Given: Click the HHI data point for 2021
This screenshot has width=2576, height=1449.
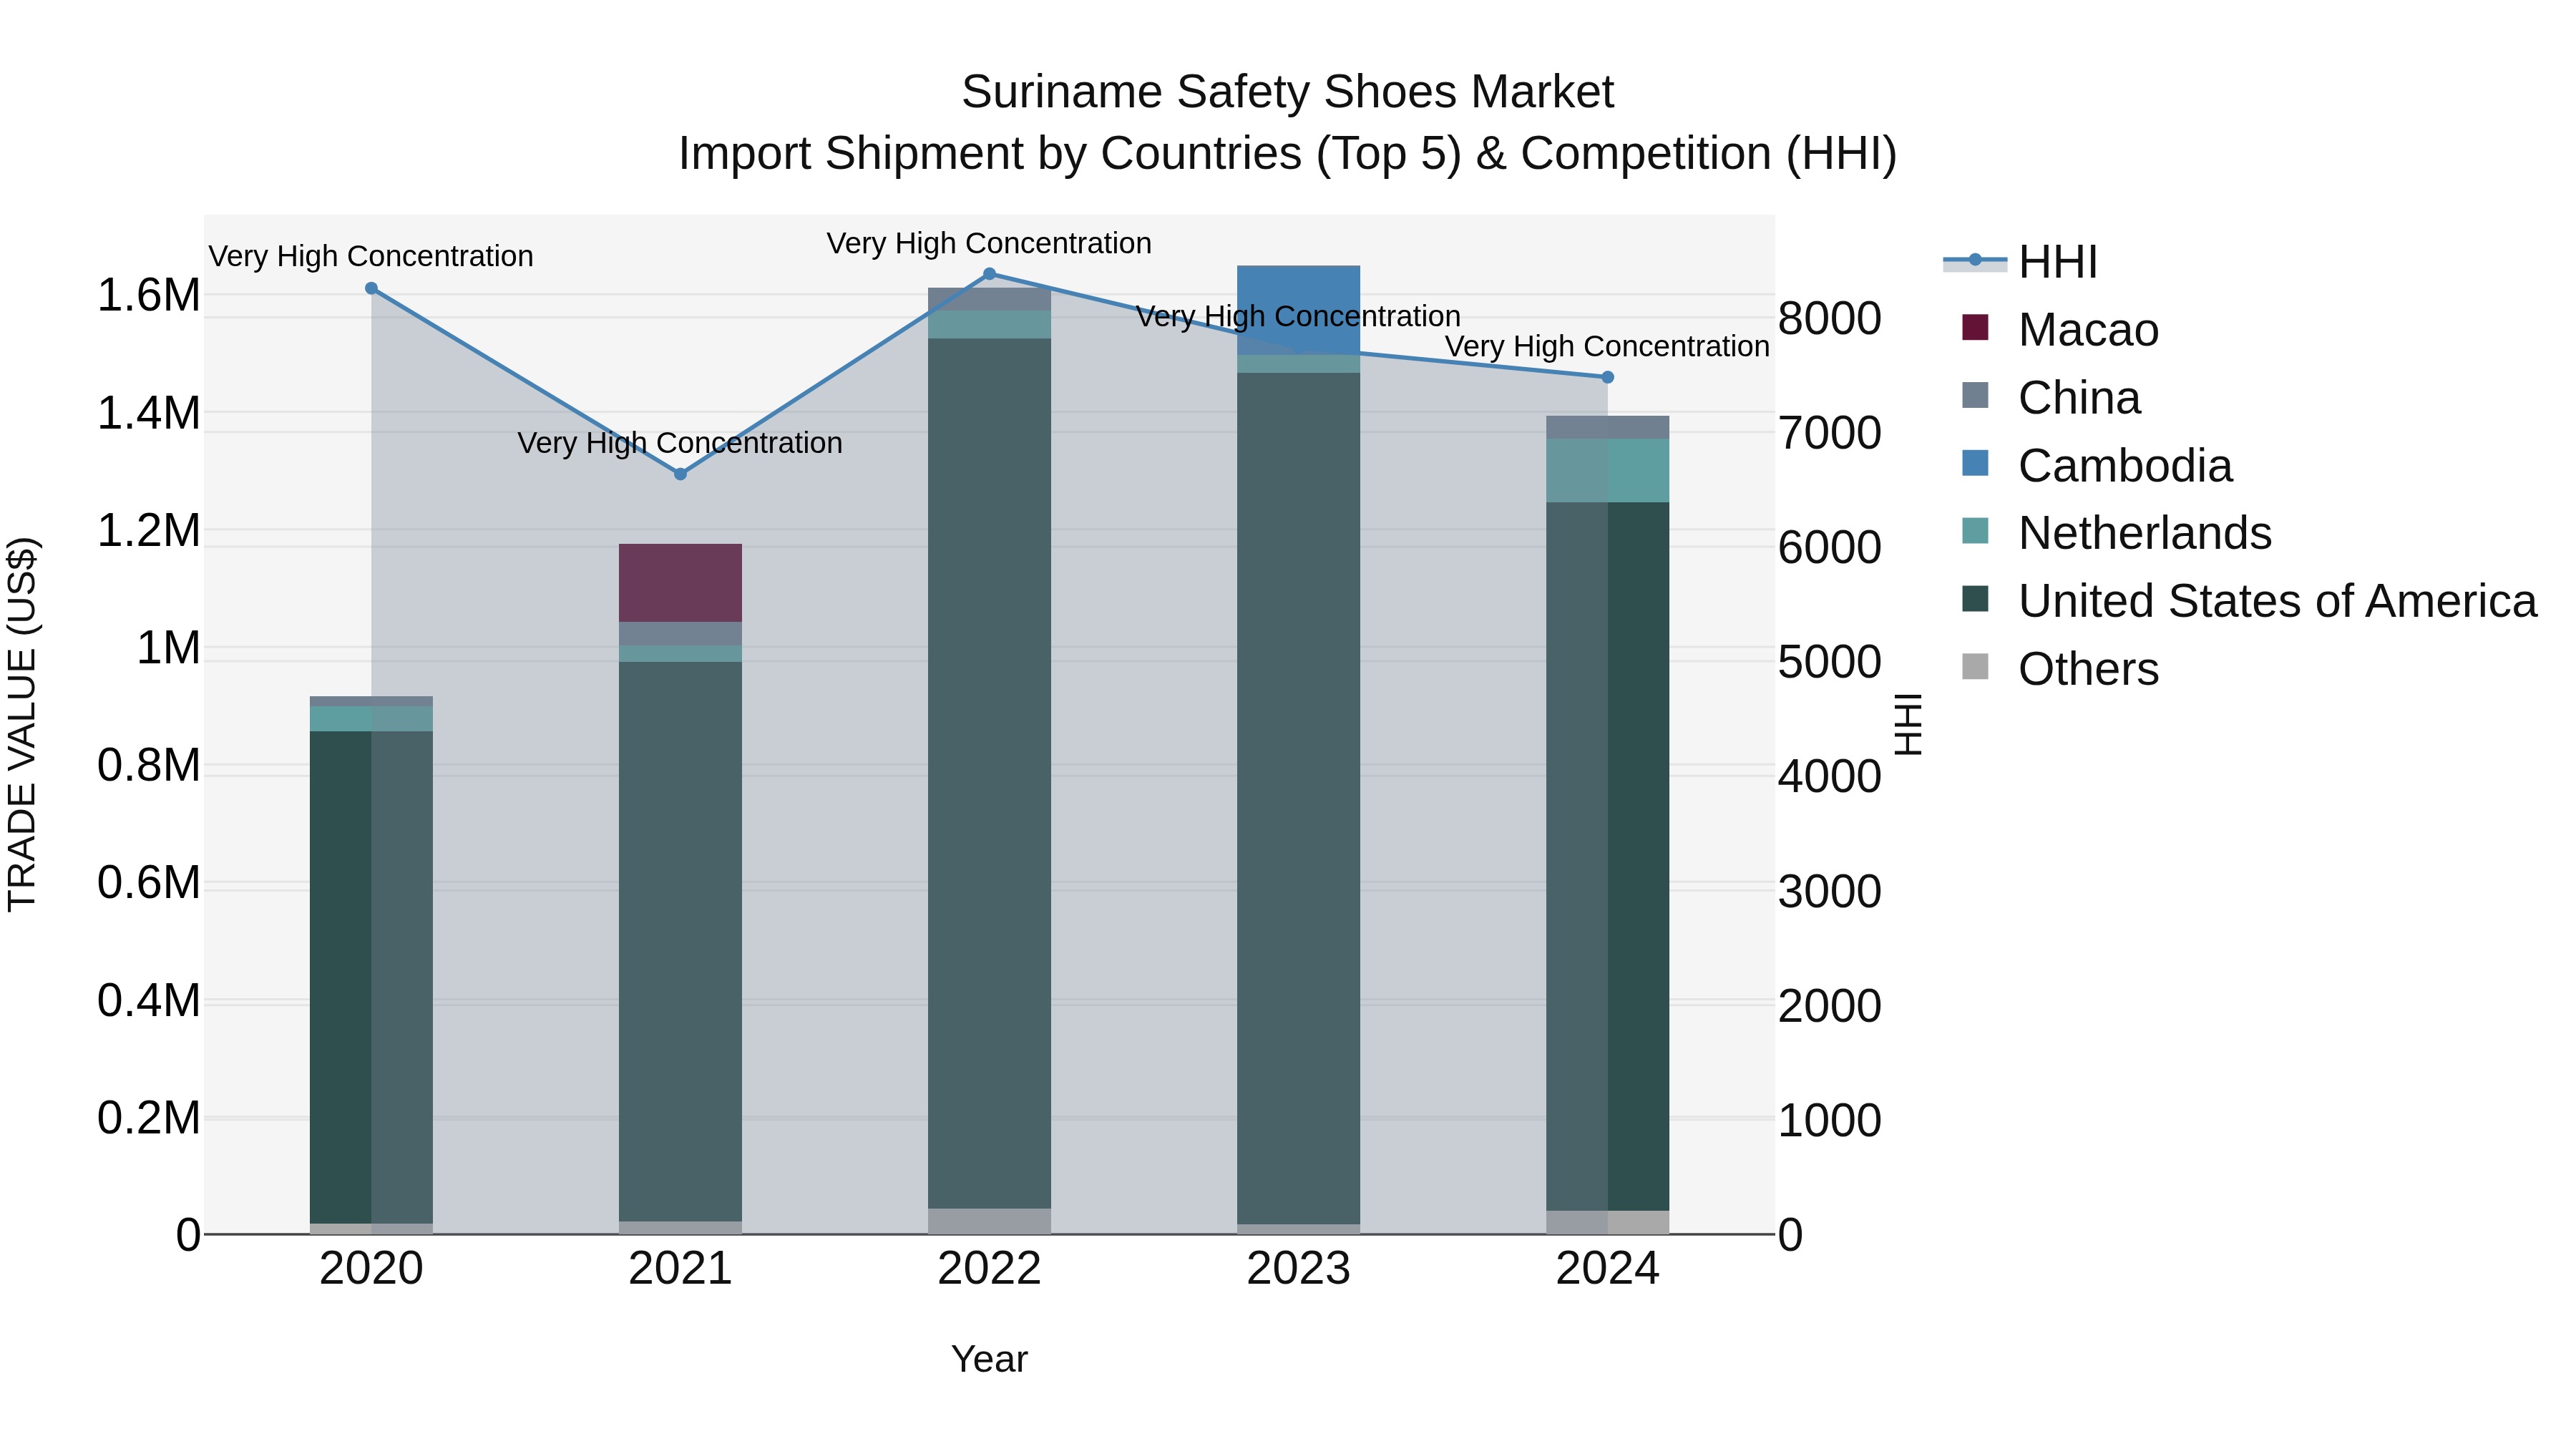Looking at the screenshot, I should click(x=680, y=474).
